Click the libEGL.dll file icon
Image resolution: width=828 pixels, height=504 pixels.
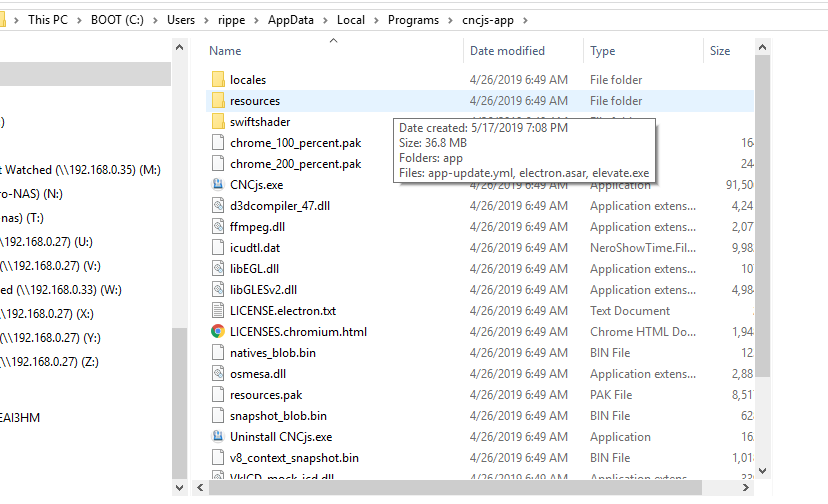click(x=218, y=268)
